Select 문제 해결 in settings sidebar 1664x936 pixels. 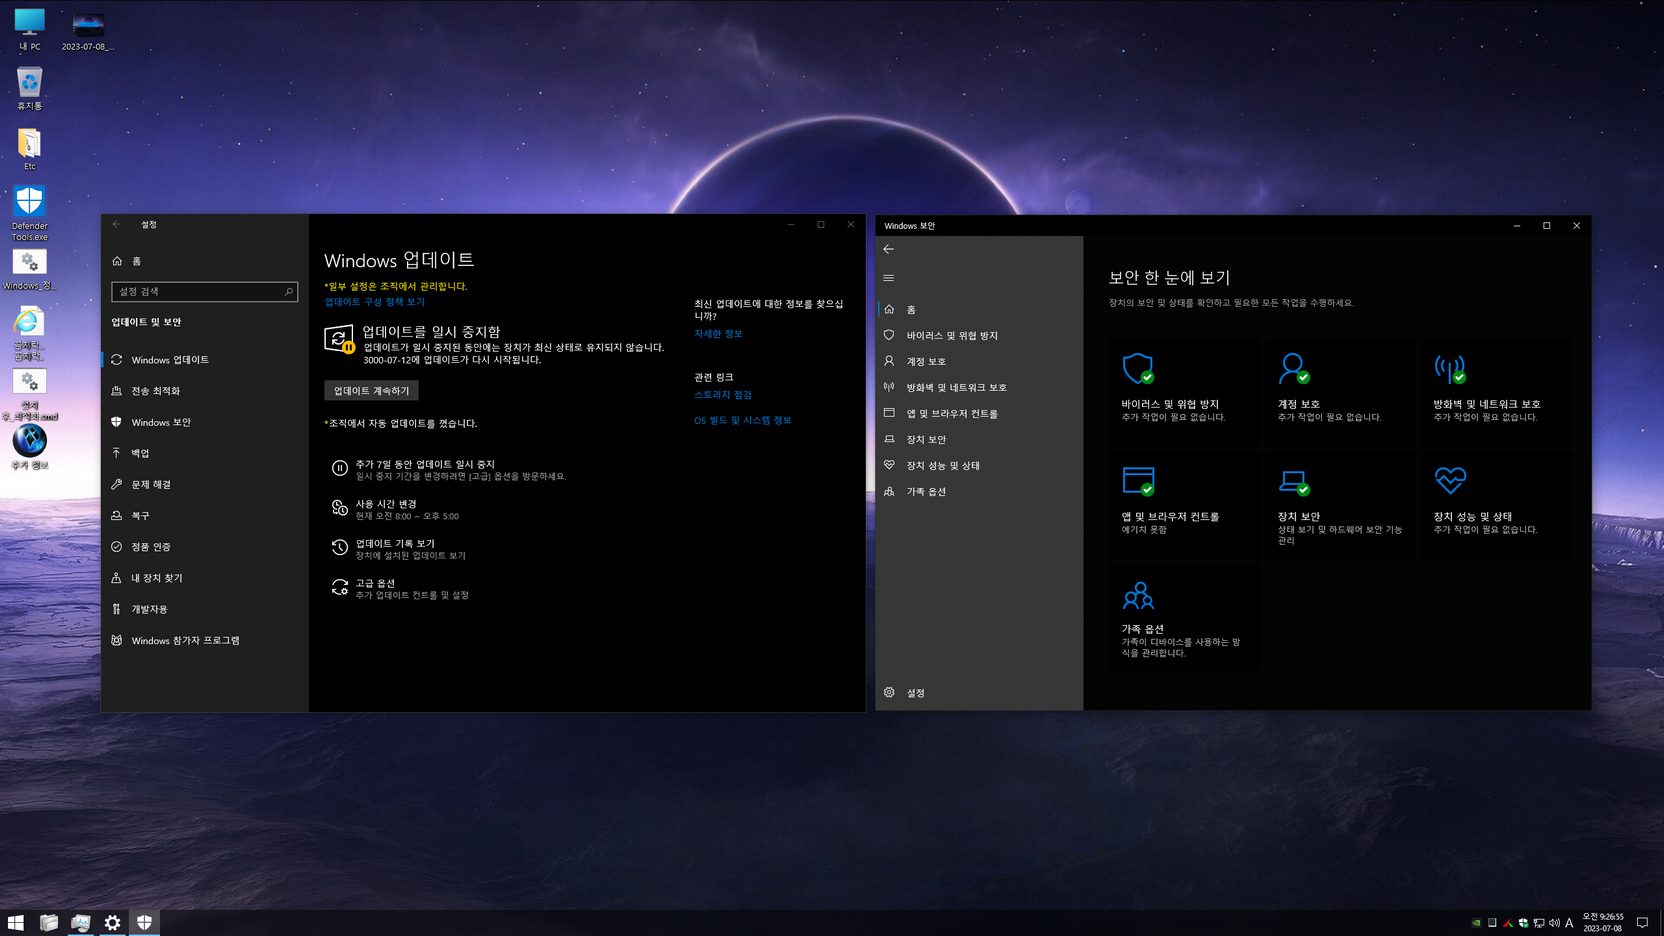point(205,484)
